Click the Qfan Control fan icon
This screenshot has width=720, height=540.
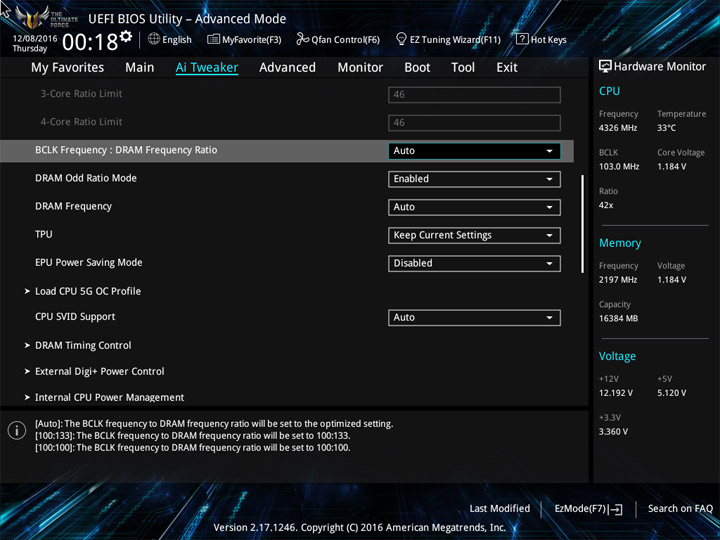(x=302, y=39)
